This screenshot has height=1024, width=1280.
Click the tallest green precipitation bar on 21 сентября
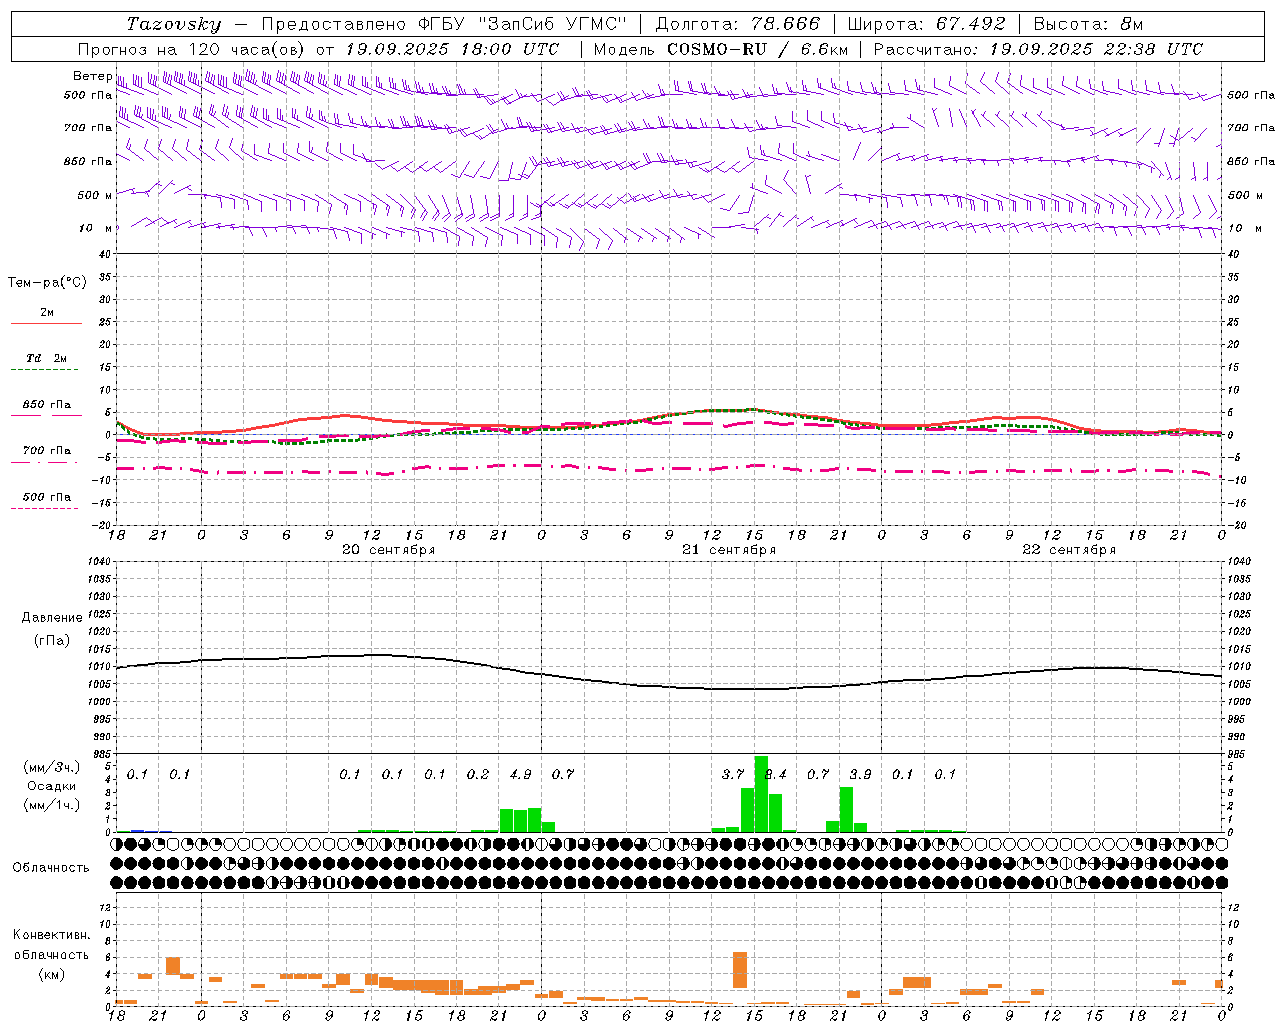click(761, 794)
